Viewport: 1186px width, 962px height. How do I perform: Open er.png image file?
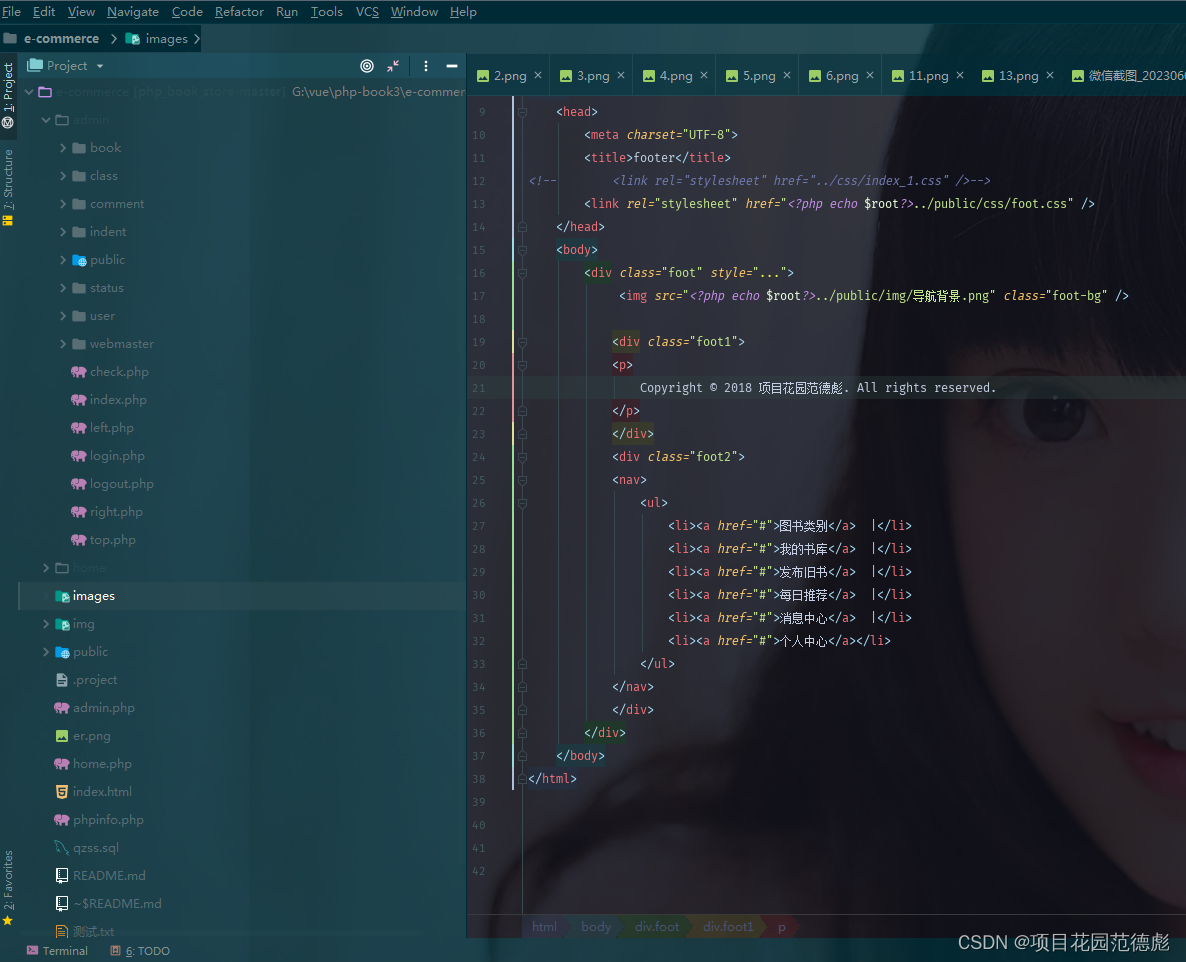tap(91, 736)
